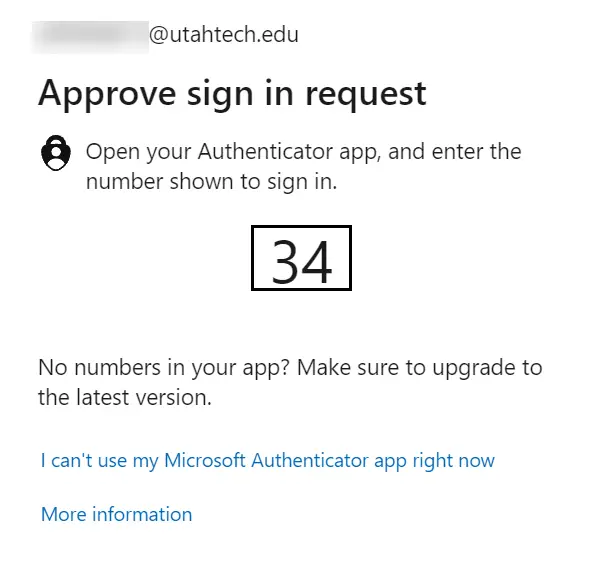Click "right now" at the end of the Authenticator link
Screen dimensions: 591x561
coord(453,461)
